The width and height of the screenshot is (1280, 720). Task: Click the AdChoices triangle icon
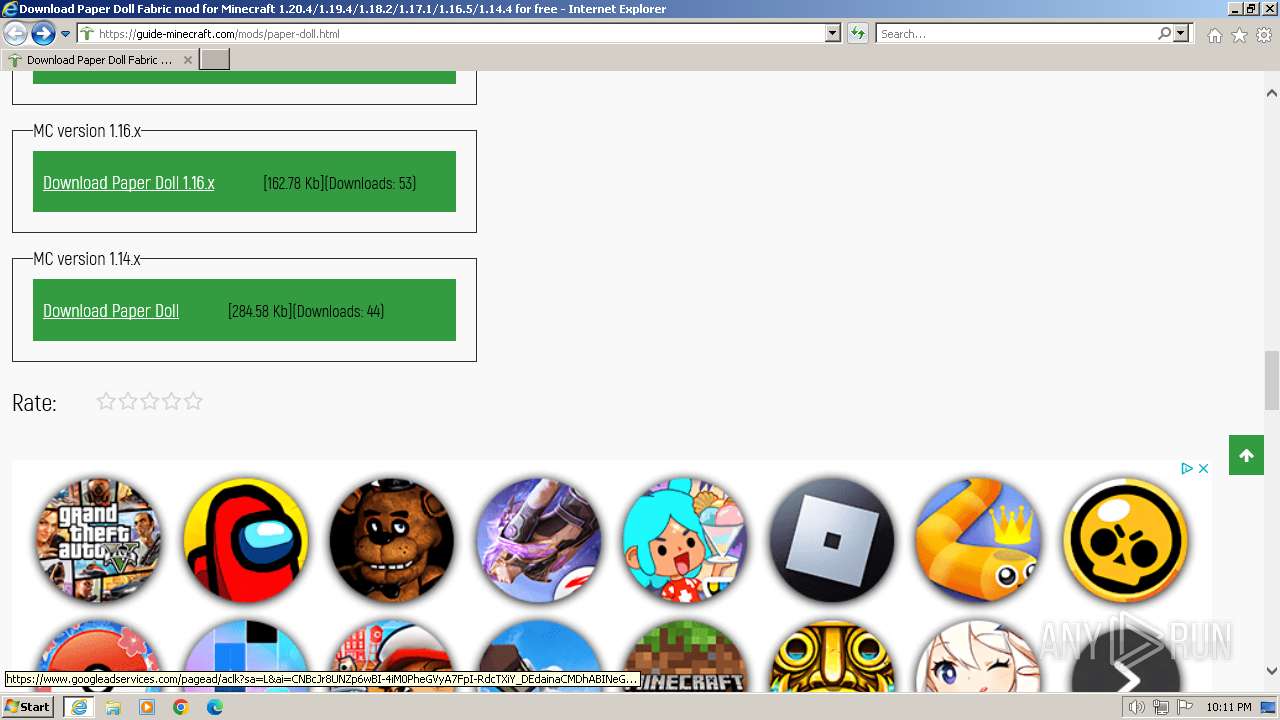[1186, 468]
